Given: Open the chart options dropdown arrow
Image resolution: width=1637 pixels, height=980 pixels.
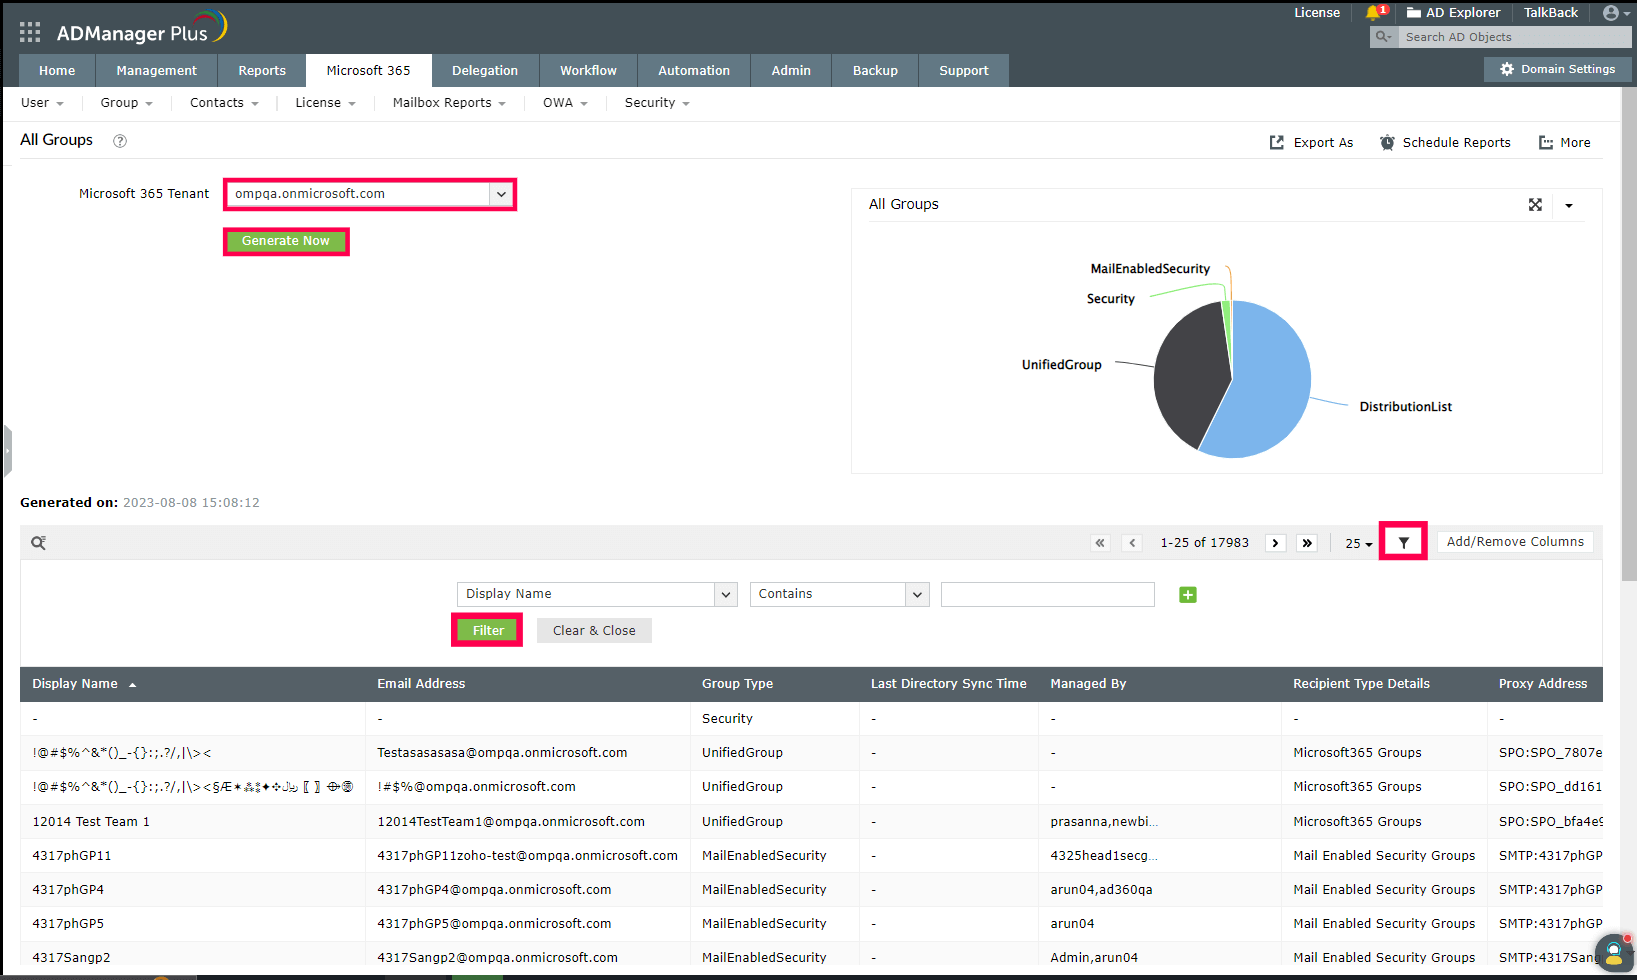Looking at the screenshot, I should [x=1569, y=206].
